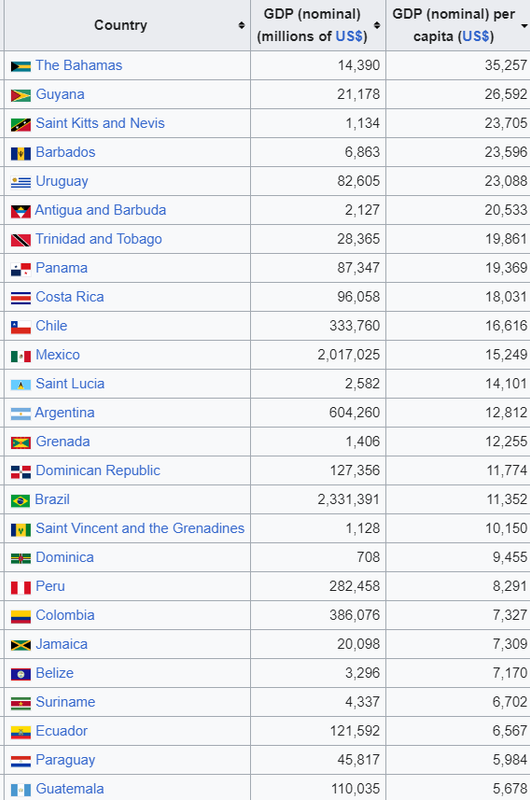Open US$ link in GDP millions header
This screenshot has height=800, width=530.
pyautogui.click(x=349, y=36)
